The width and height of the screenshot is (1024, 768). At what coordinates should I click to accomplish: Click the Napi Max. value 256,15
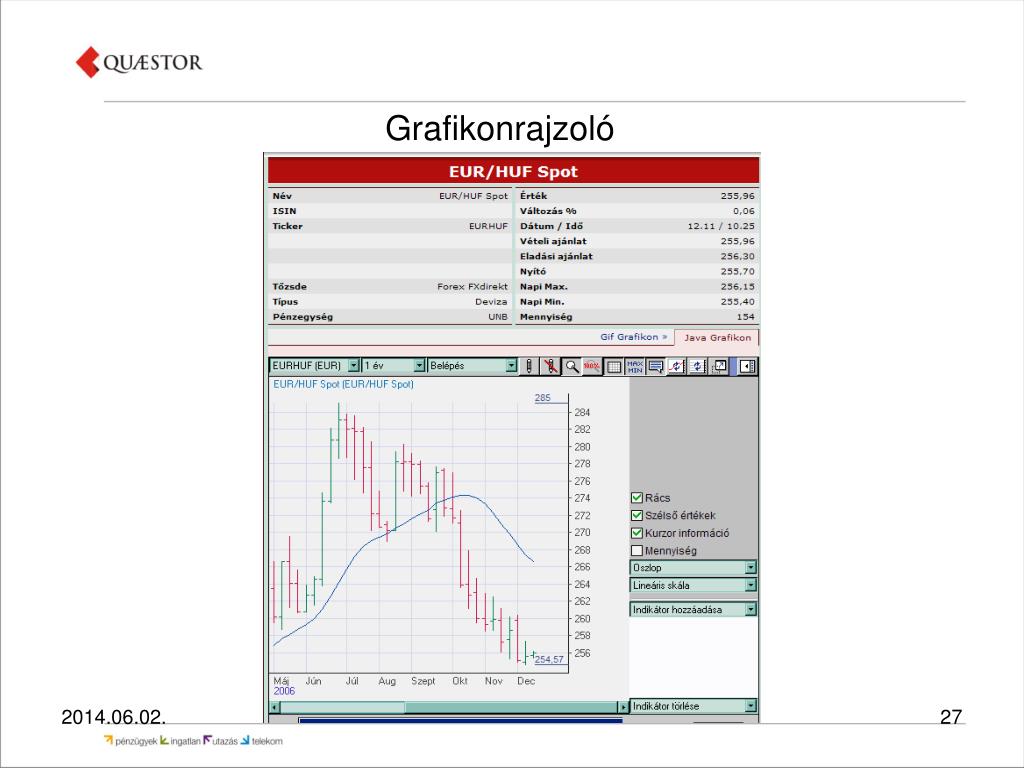[737, 287]
